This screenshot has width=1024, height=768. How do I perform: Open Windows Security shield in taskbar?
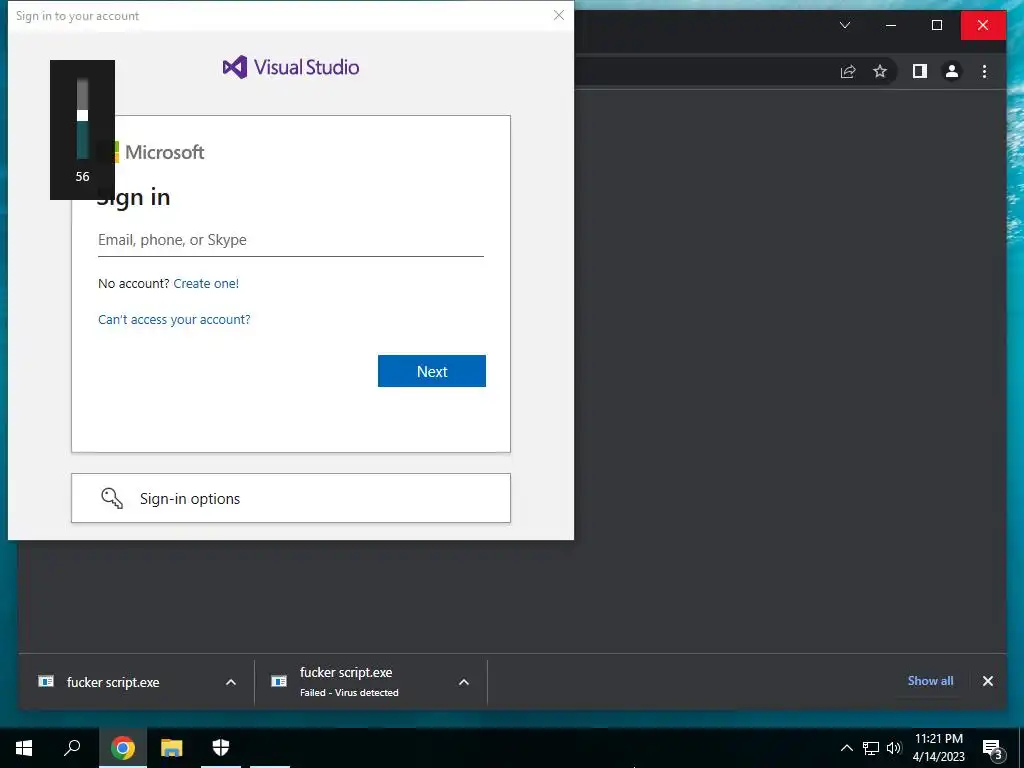click(221, 748)
